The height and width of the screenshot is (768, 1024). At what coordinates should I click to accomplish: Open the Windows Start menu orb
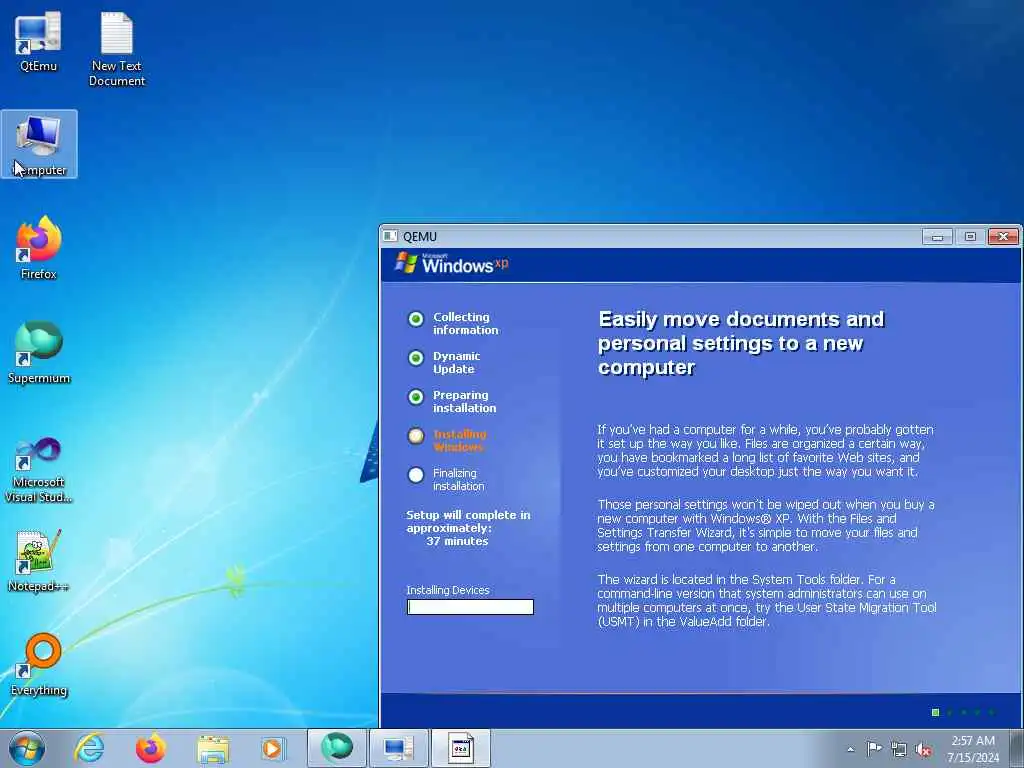[x=27, y=748]
